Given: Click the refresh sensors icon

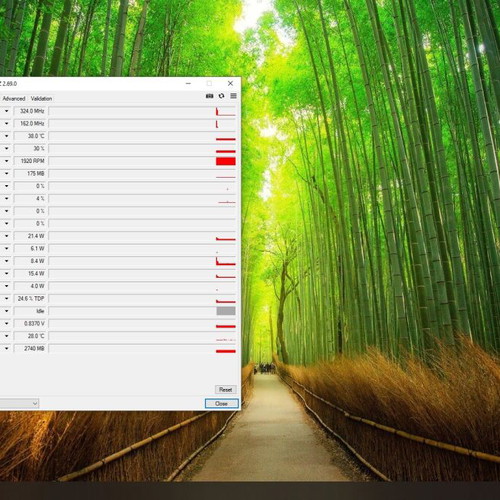Looking at the screenshot, I should click(x=221, y=96).
